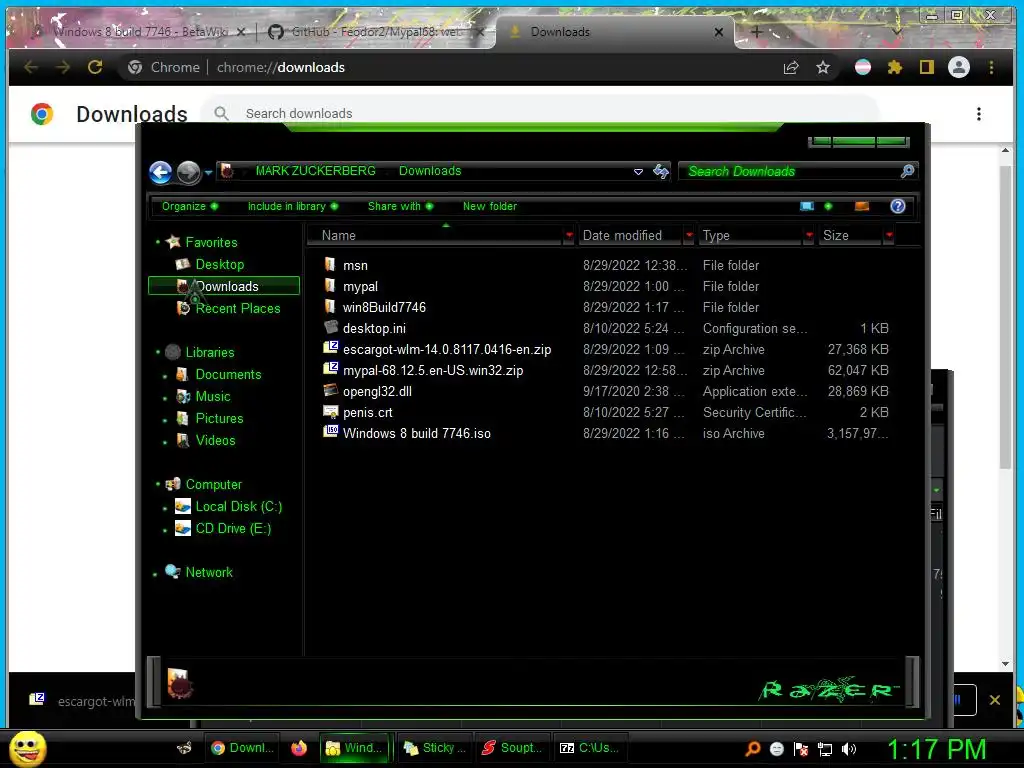1024x768 pixels.
Task: Switch to Sticky Notes in the taskbar
Action: coord(434,748)
